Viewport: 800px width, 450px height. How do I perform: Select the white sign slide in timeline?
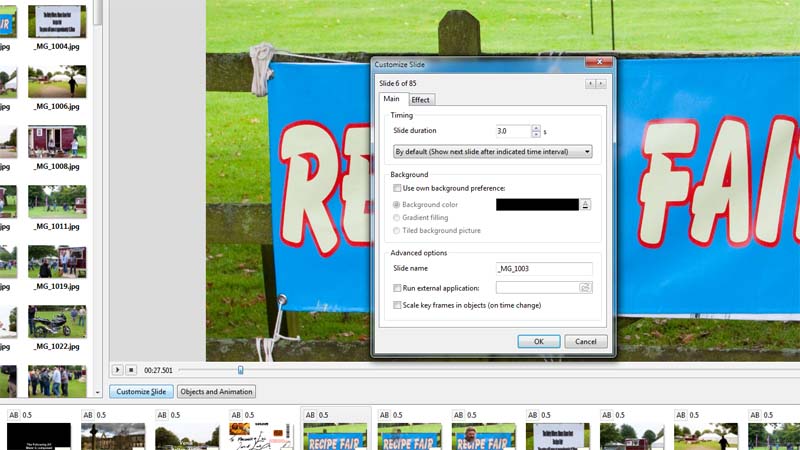(x=558, y=436)
